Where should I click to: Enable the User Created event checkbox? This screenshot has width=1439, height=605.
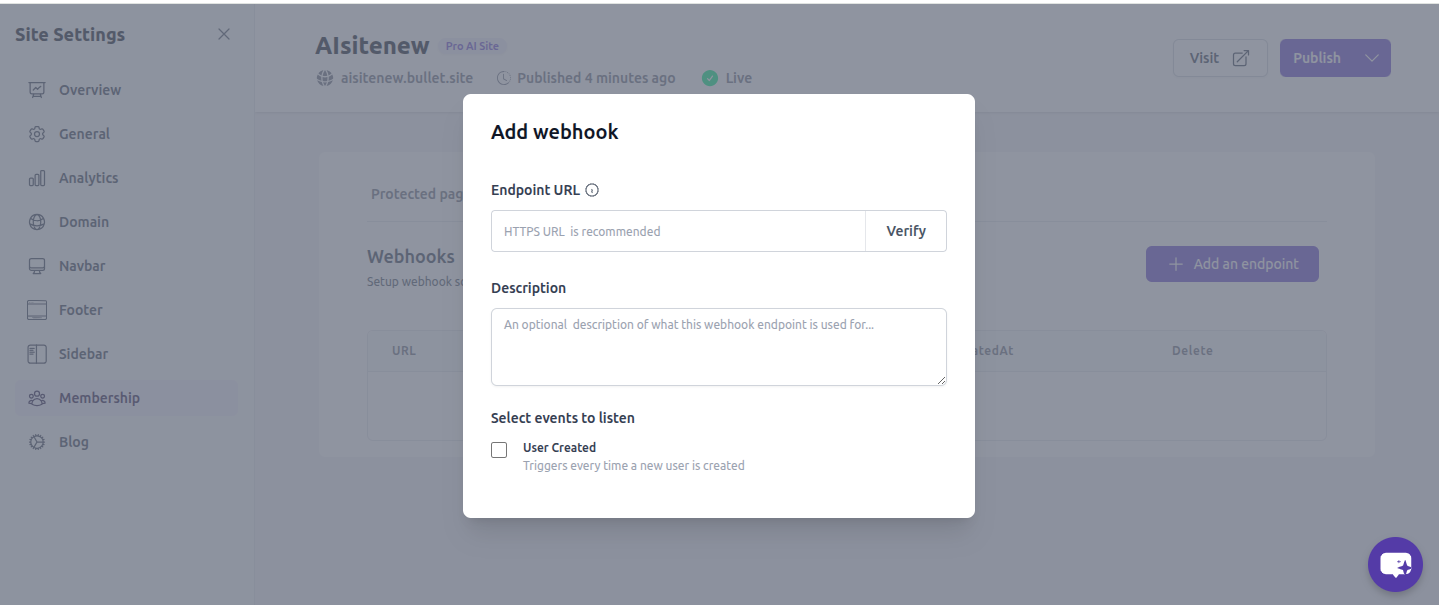point(499,450)
